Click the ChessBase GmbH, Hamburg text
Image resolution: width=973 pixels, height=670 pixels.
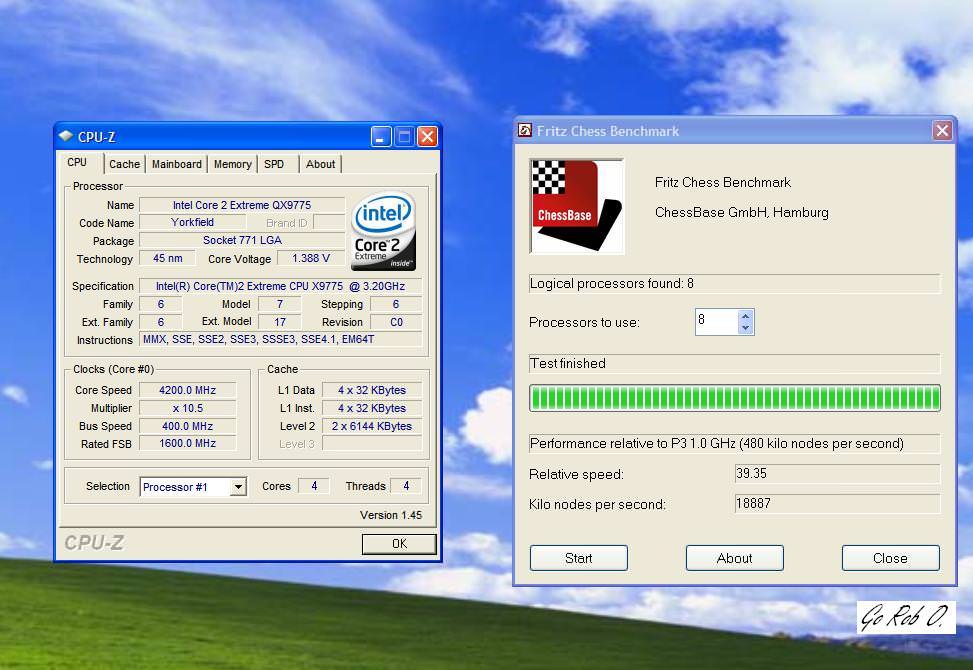tap(742, 212)
